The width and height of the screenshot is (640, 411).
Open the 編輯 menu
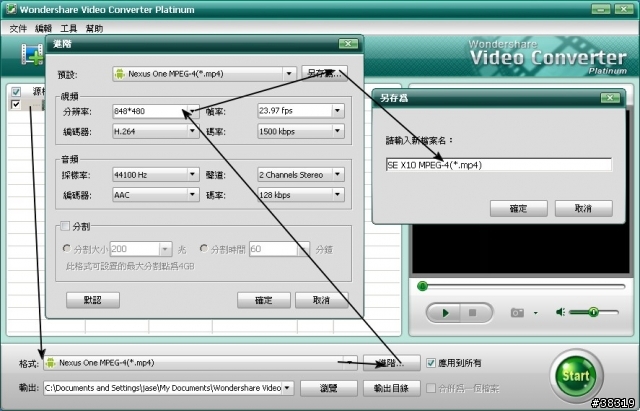coord(43,29)
